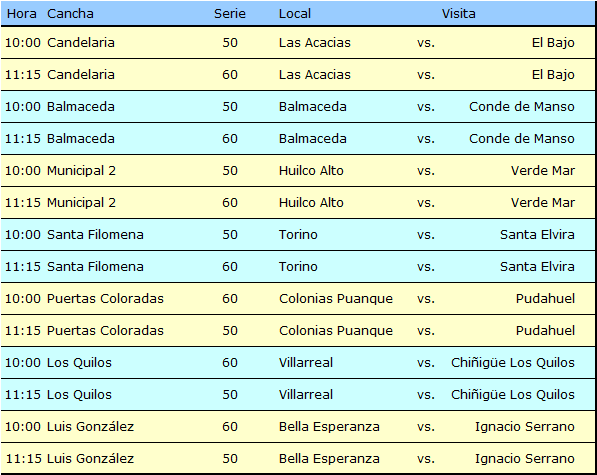Click Pudahuel in the 11:15 Puertas Coloradas row

545,330
